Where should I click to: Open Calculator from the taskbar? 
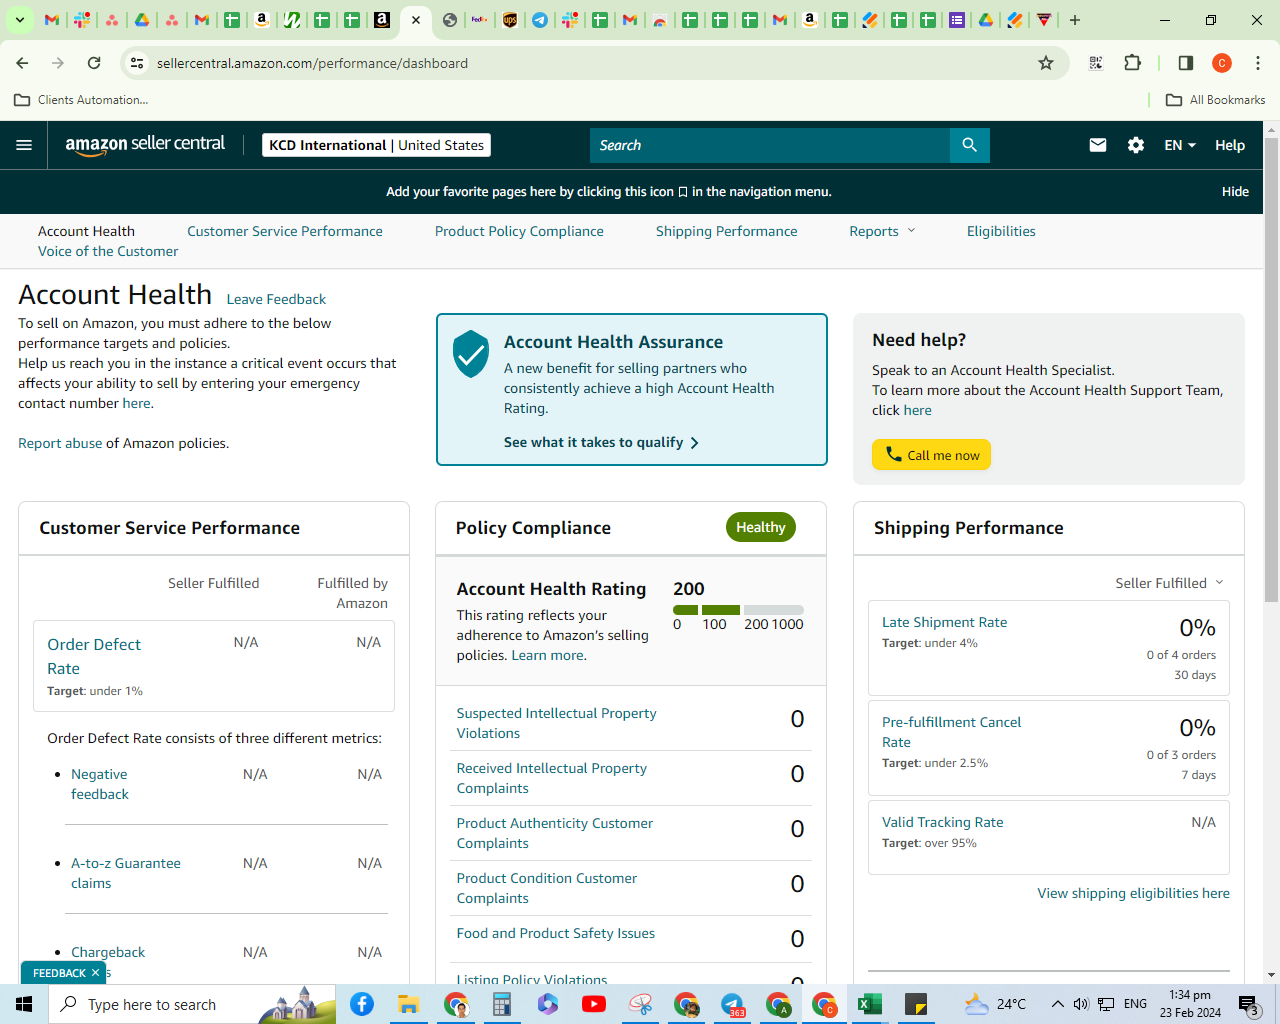click(501, 1004)
